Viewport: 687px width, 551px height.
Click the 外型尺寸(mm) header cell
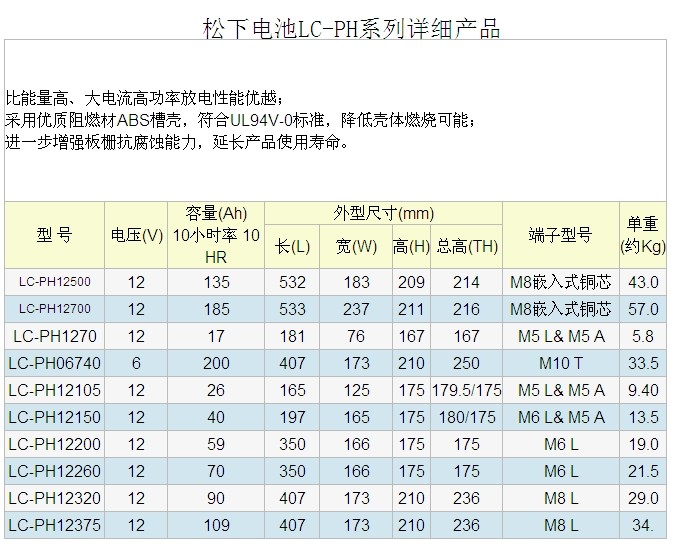(382, 214)
